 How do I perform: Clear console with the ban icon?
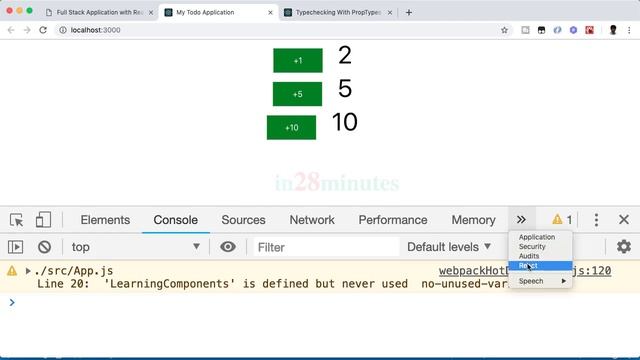[44, 247]
